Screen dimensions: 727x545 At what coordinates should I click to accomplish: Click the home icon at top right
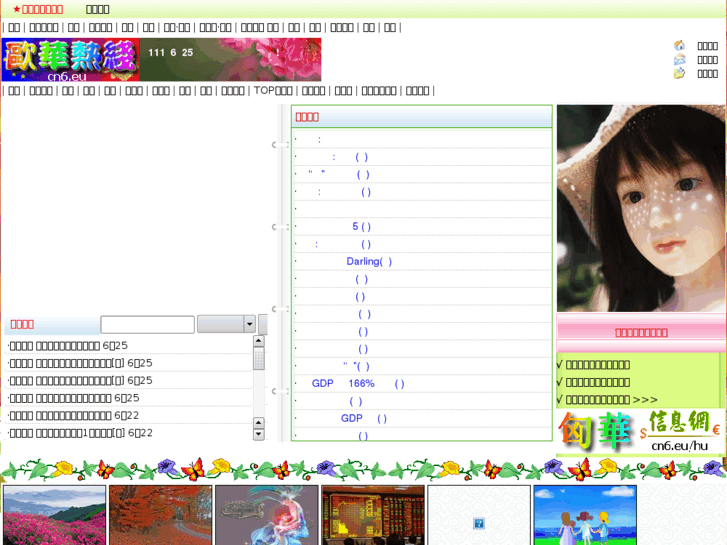coord(680,45)
